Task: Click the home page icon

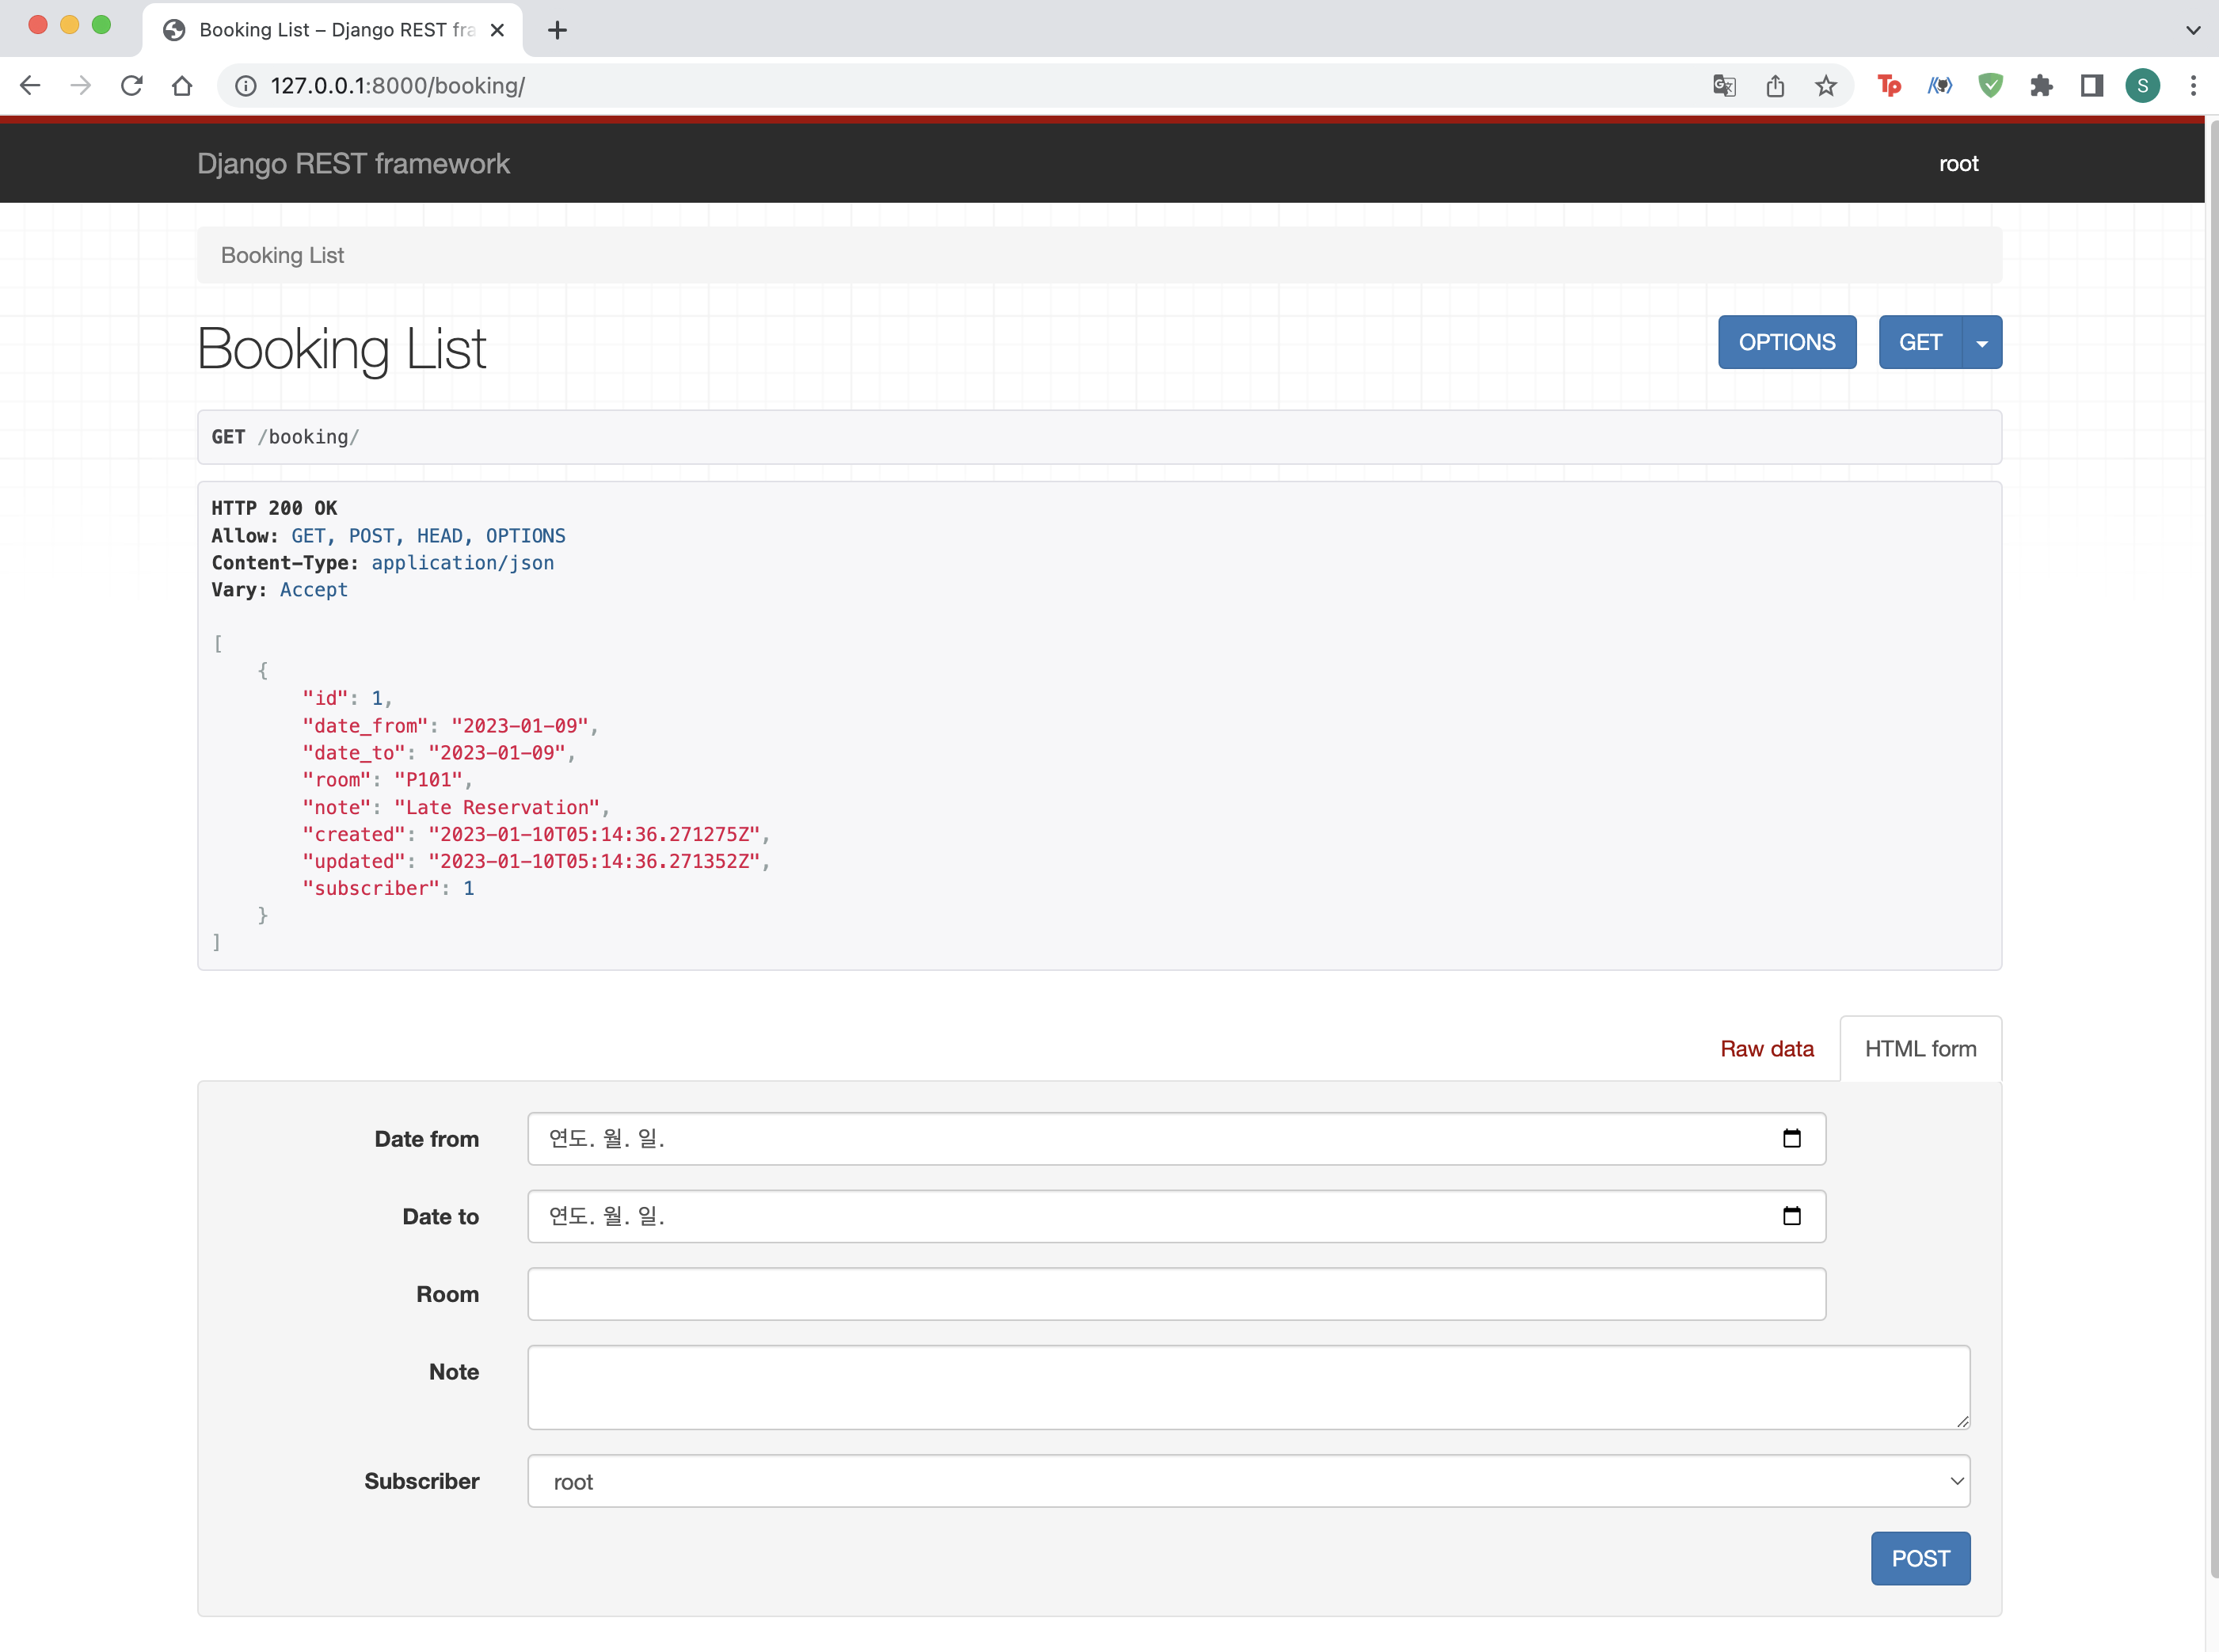Action: click(x=182, y=86)
